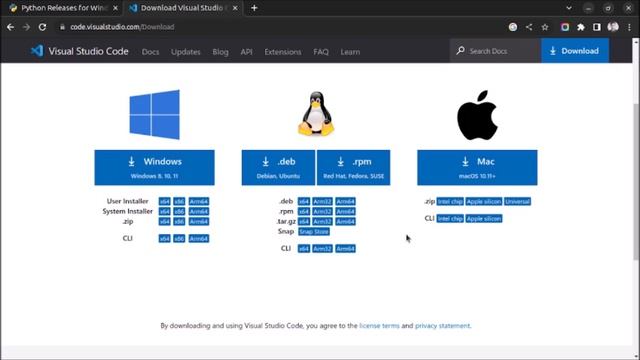Viewport: 640px width, 360px height.
Task: Download Mac CLI Intel chip build
Action: tap(450, 218)
